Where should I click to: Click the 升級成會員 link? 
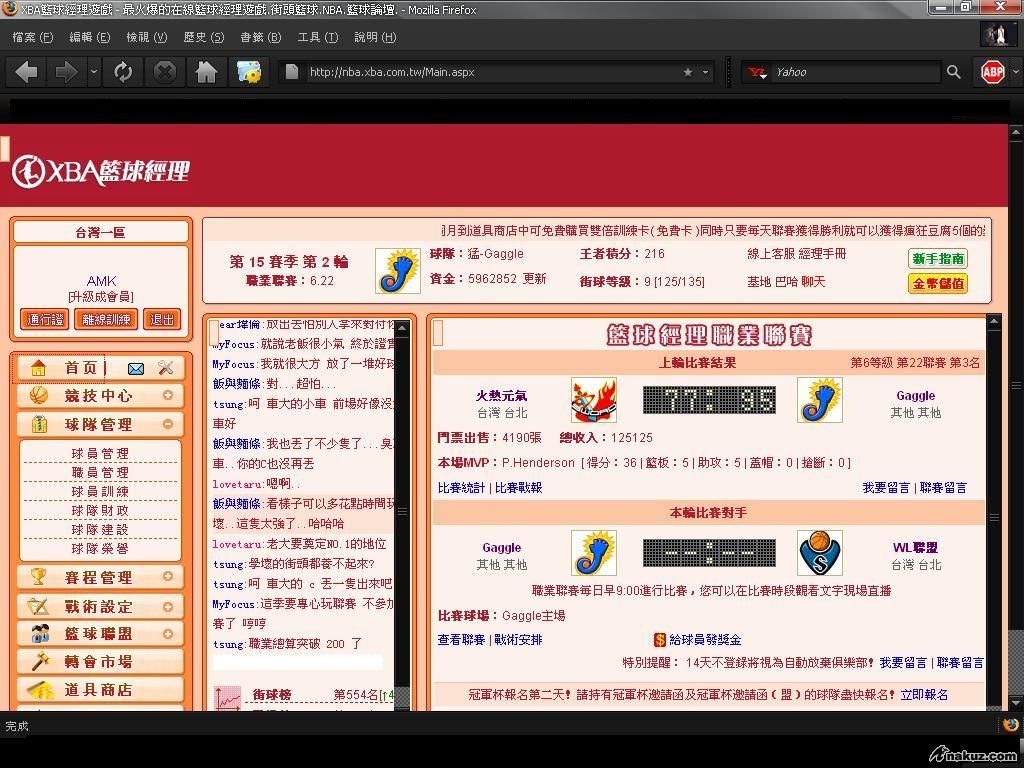click(x=101, y=297)
